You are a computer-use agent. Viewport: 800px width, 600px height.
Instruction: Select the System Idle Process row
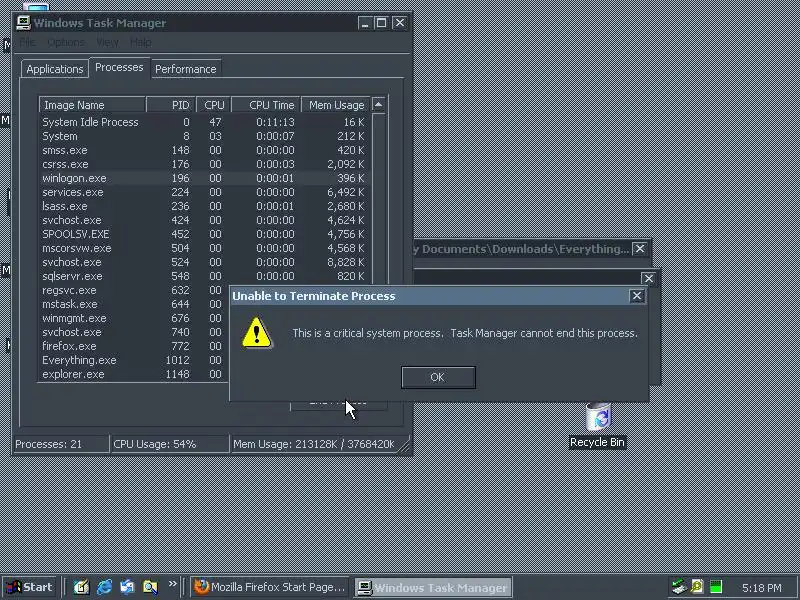point(204,122)
